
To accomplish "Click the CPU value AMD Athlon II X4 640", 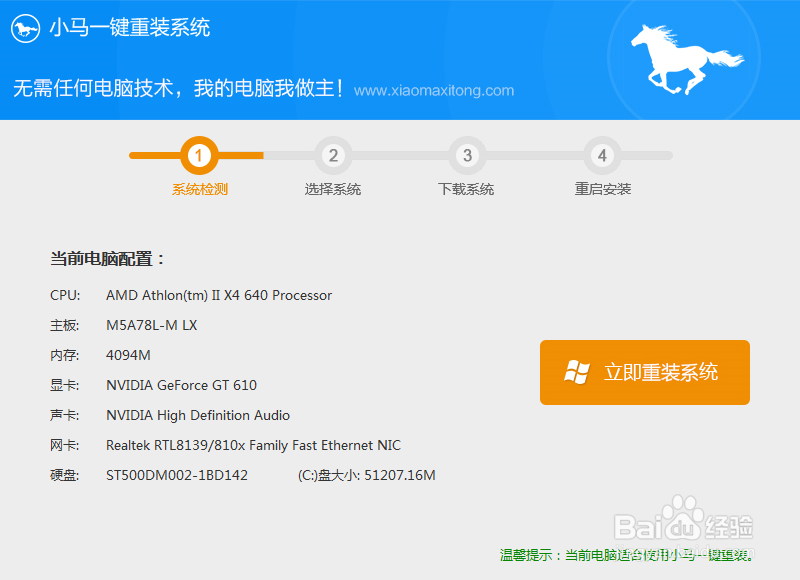I will (x=219, y=295).
